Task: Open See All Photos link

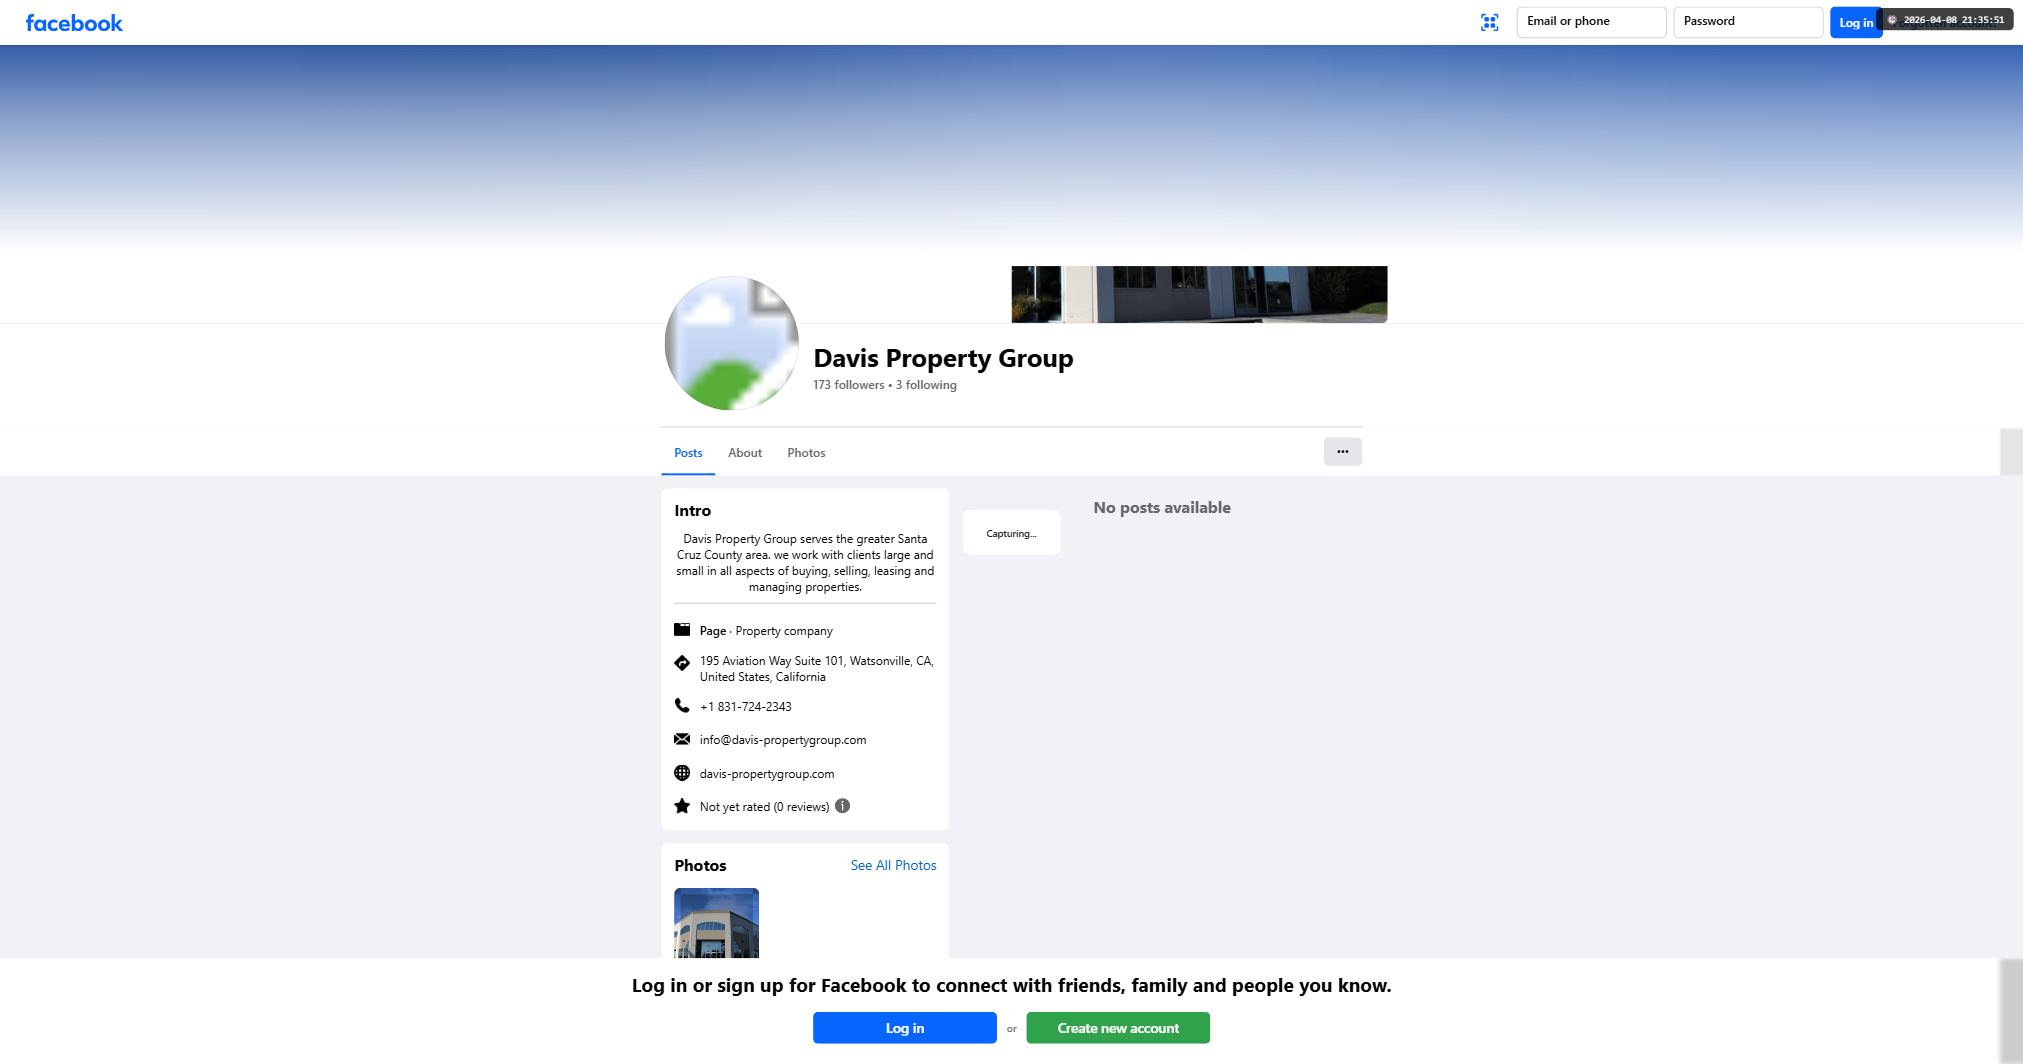Action: tap(893, 865)
